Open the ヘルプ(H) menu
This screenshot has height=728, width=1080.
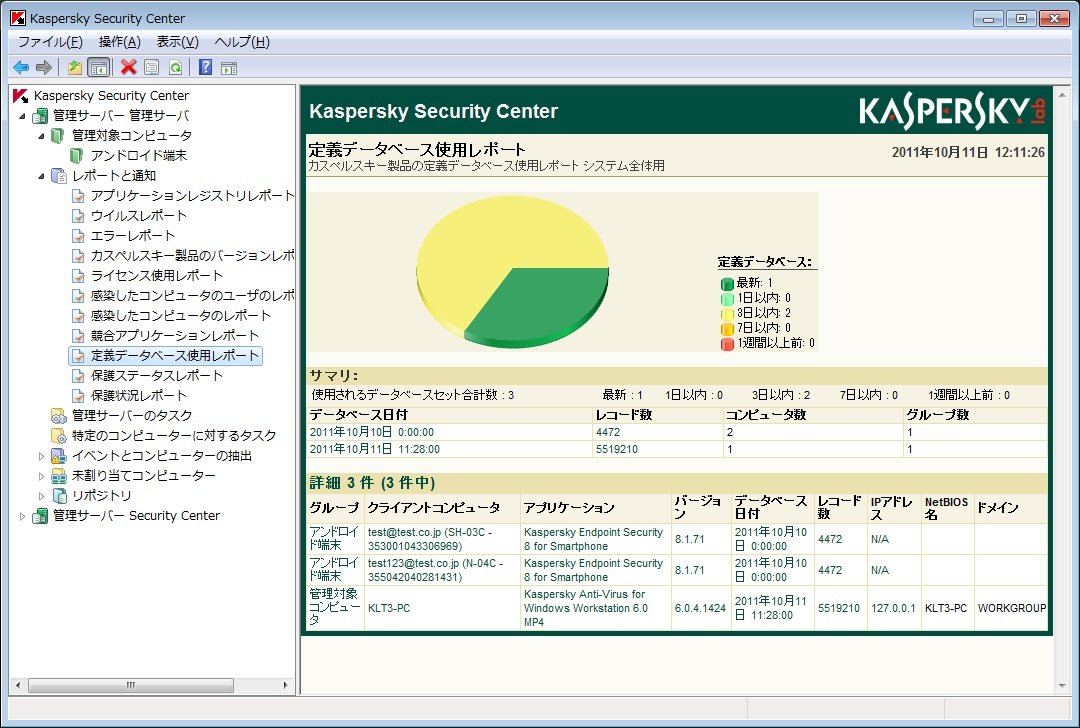click(x=242, y=42)
